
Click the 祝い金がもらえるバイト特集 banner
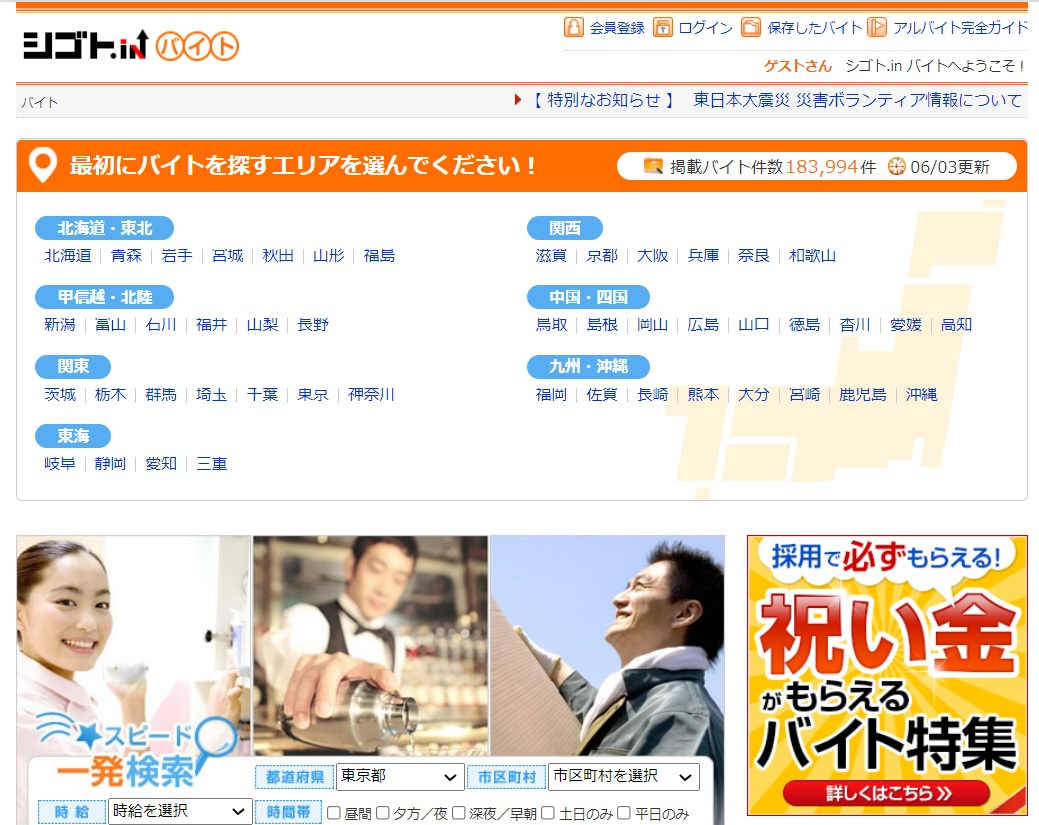click(887, 675)
